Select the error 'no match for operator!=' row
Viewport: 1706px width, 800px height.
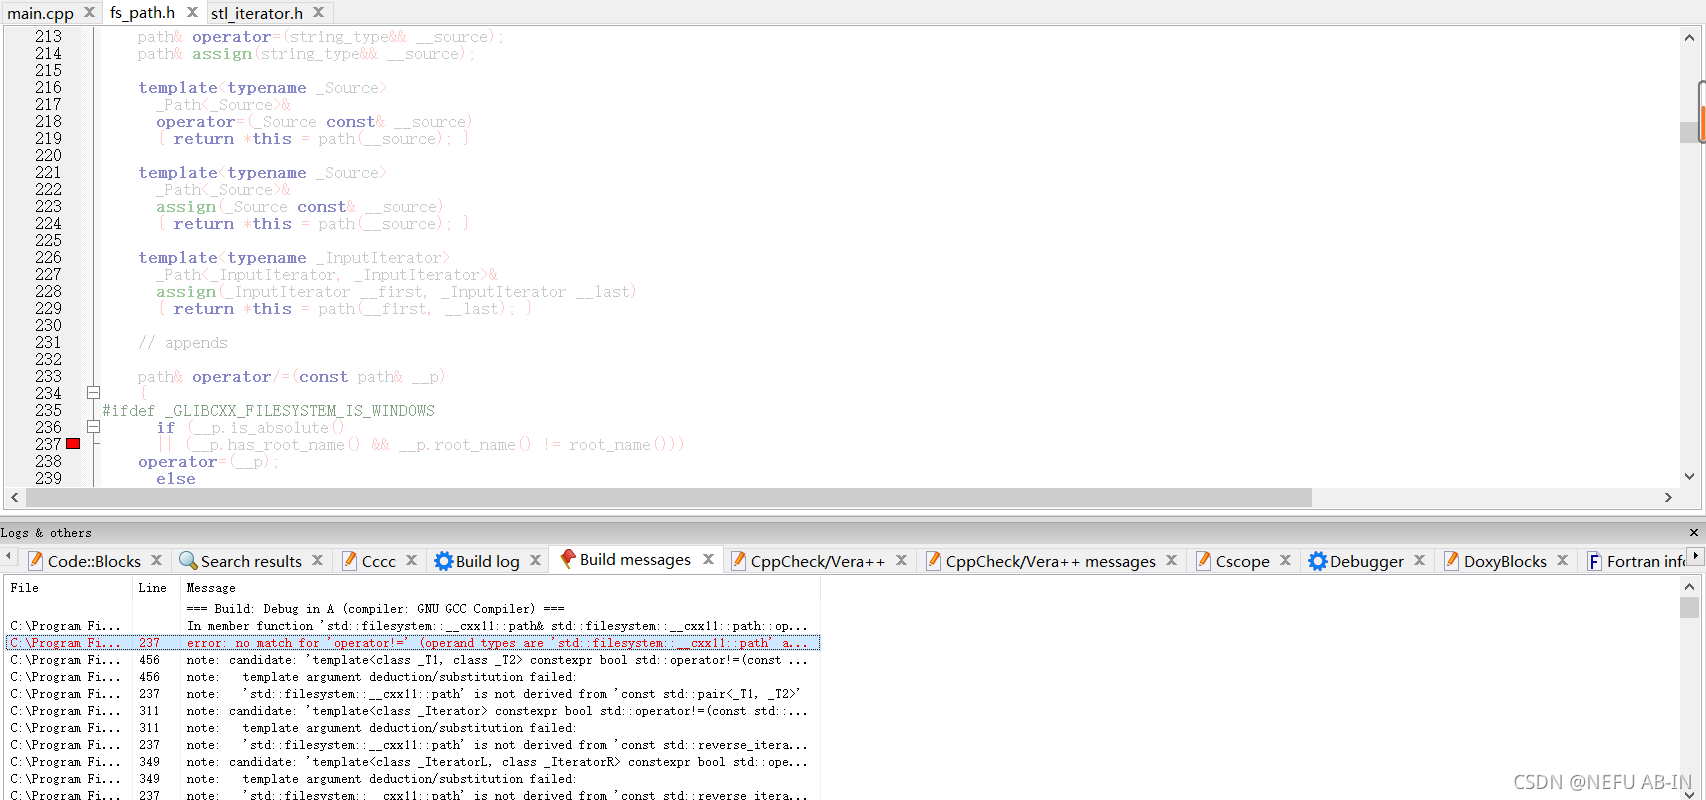[413, 643]
